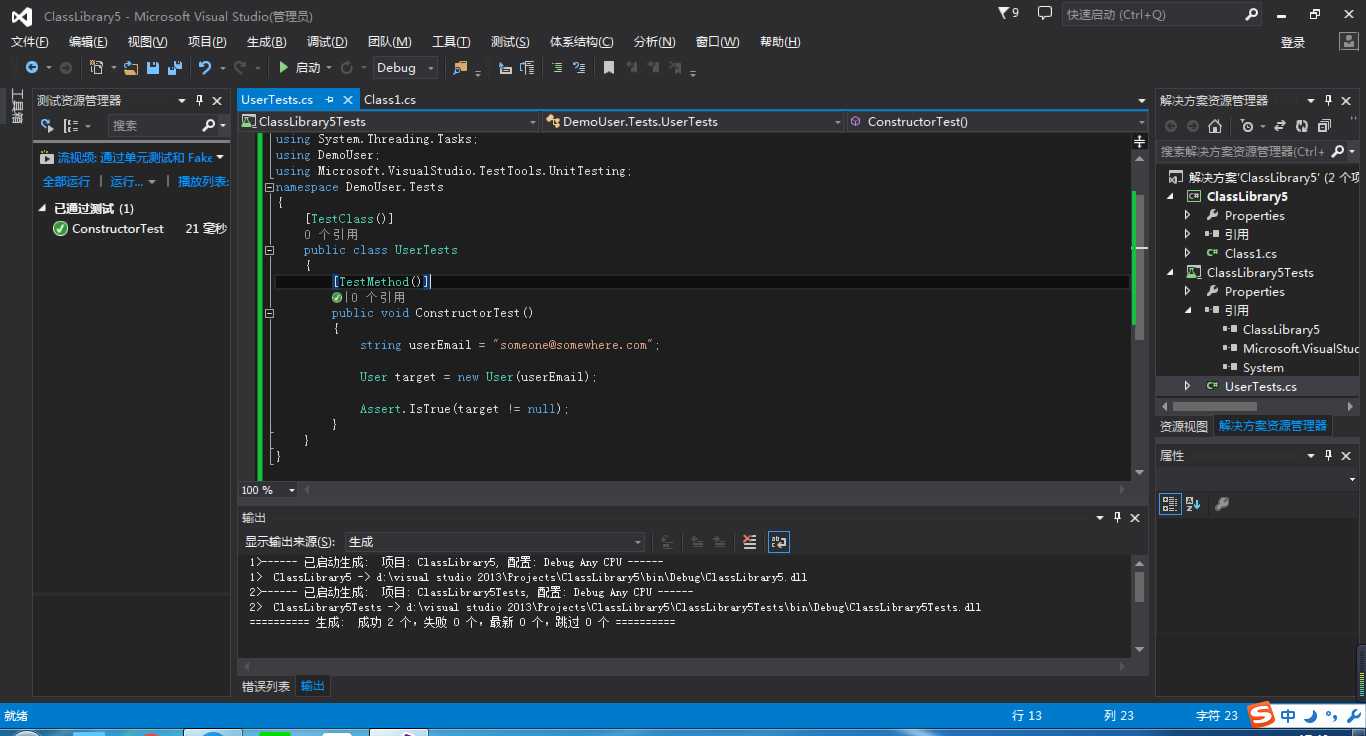
Task: Click the 播放列表 playlist link
Action: coord(203,181)
